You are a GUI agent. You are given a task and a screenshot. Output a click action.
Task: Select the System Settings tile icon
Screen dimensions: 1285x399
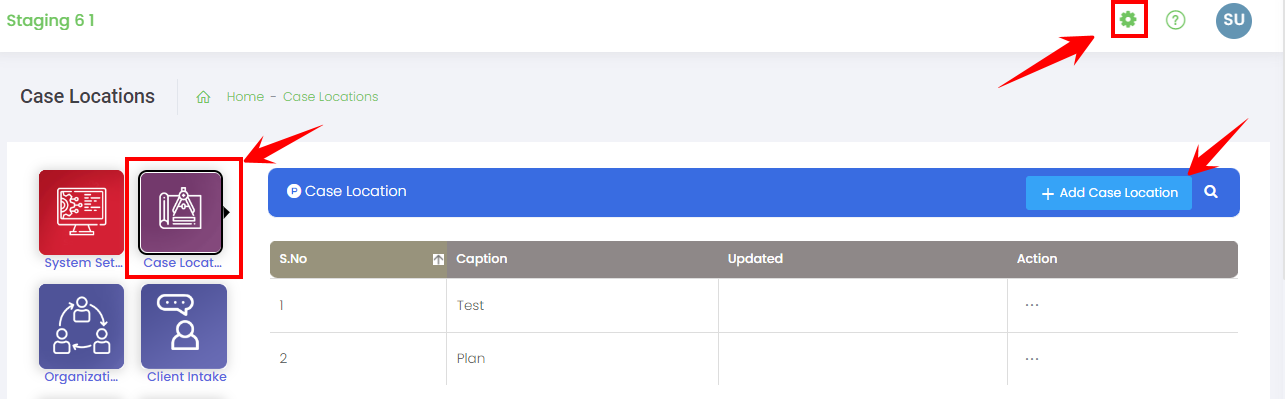[x=81, y=212]
